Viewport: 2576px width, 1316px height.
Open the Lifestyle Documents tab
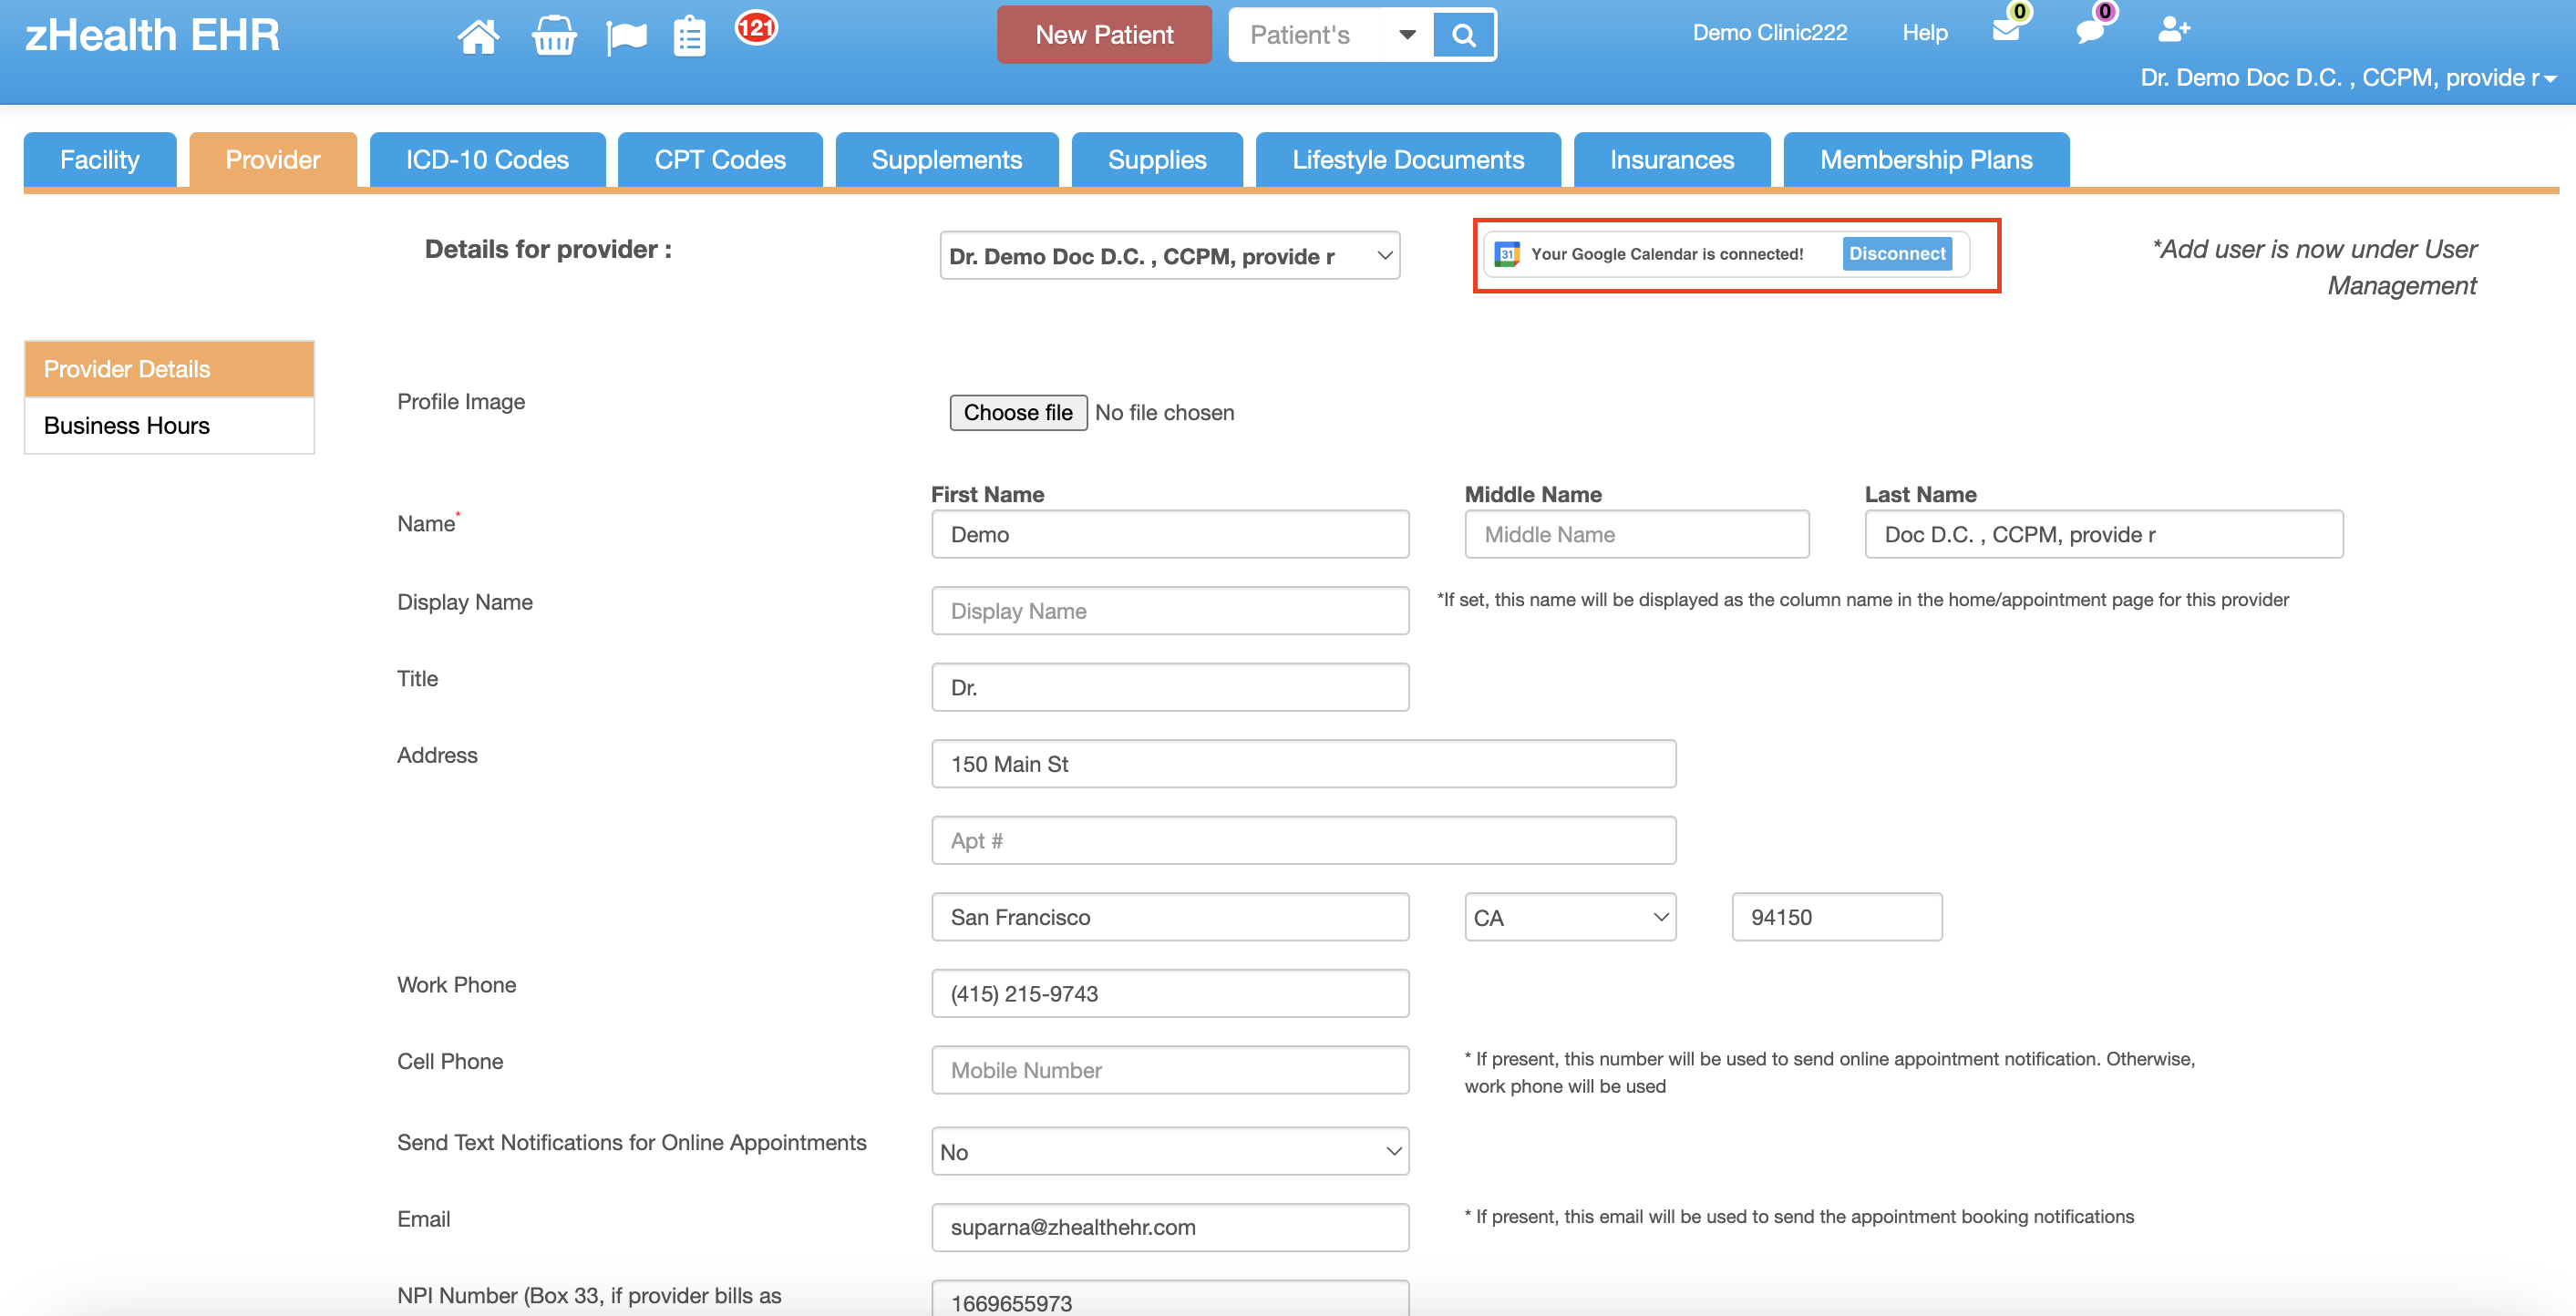point(1408,160)
